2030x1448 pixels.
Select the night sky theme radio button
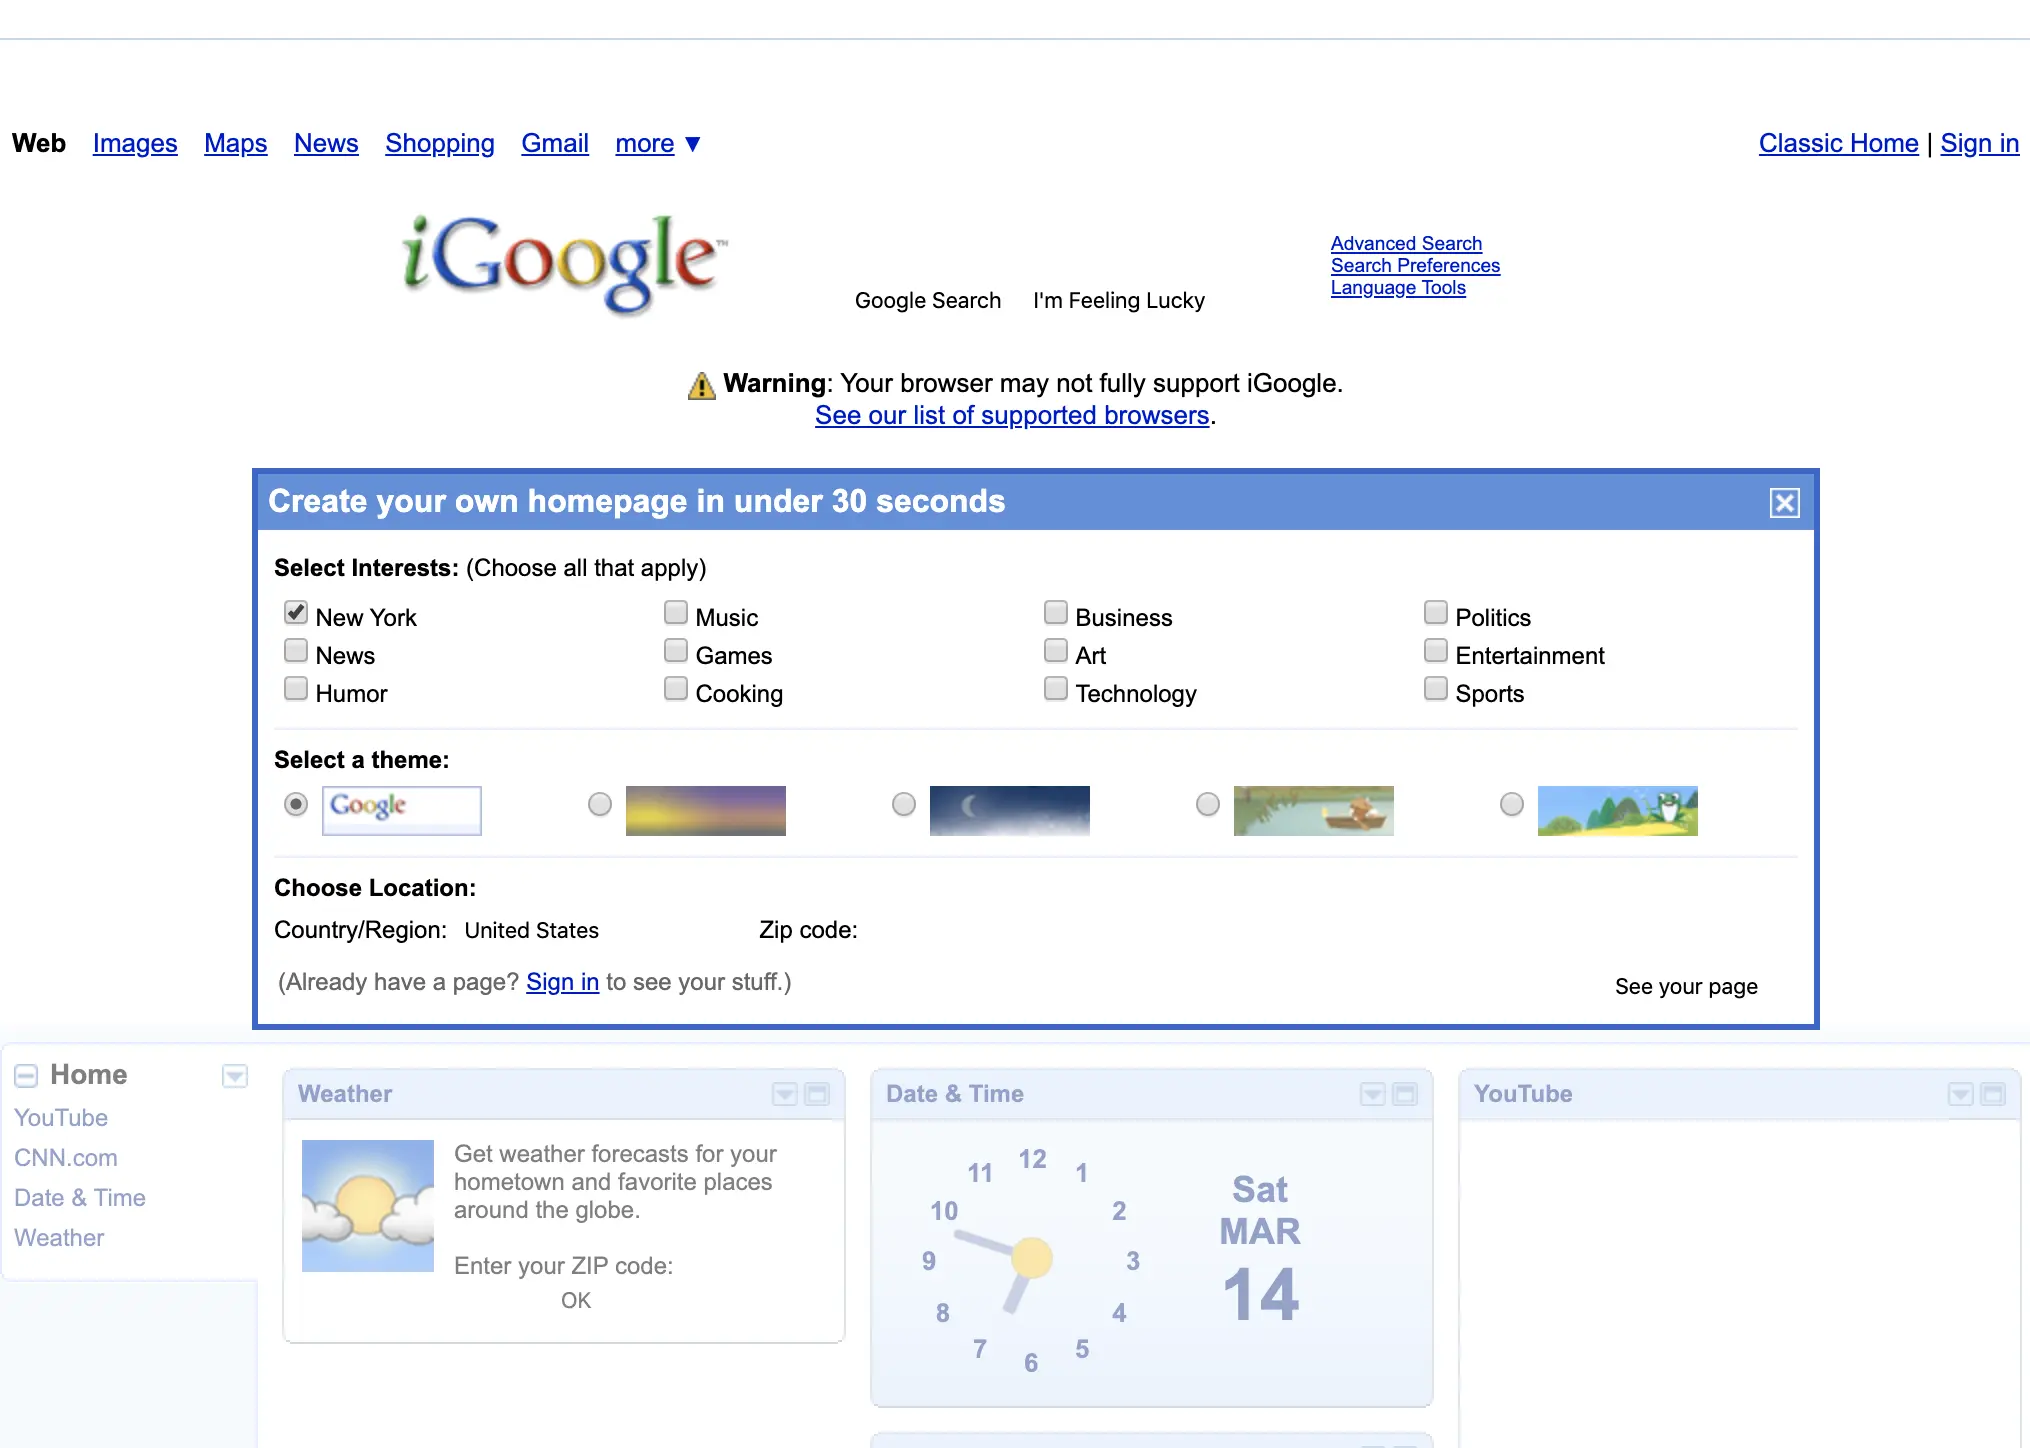[904, 804]
